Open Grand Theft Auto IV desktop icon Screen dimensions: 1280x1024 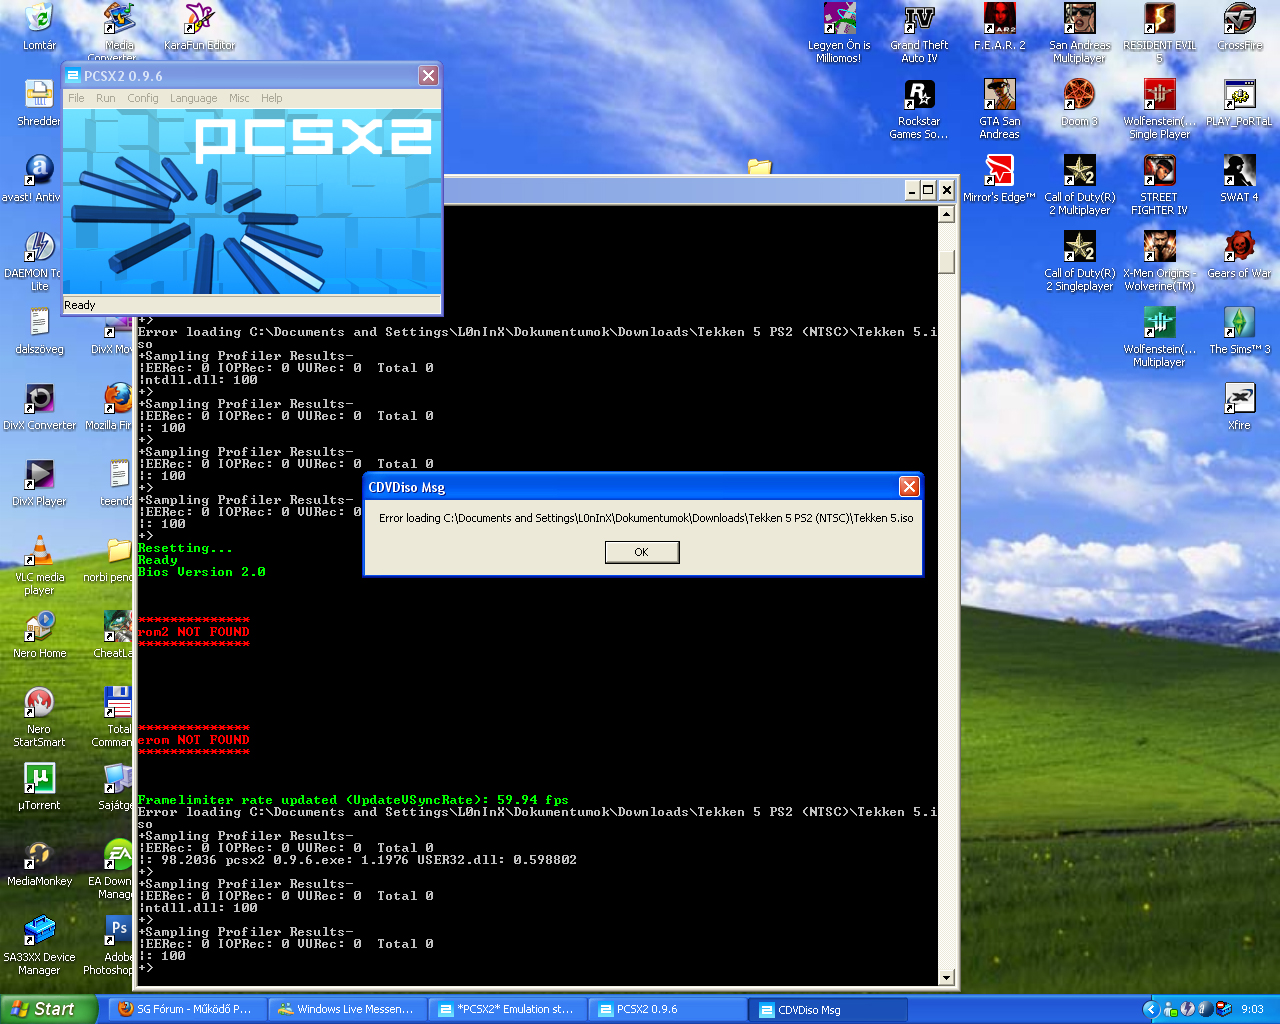click(x=919, y=22)
